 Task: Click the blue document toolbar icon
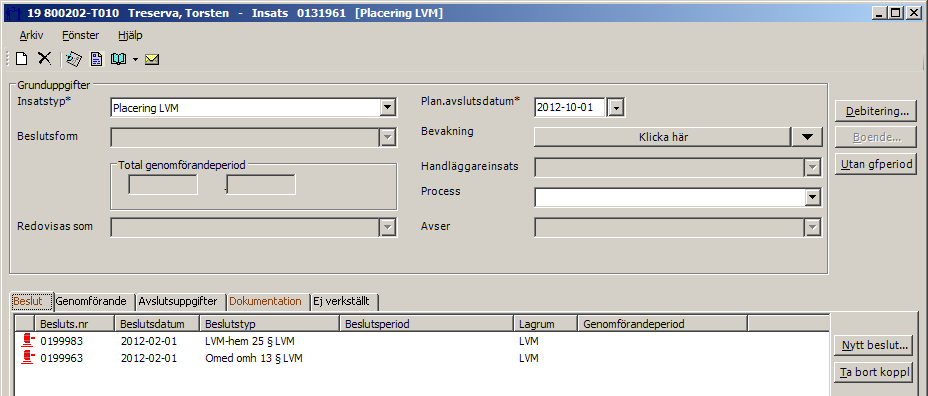click(96, 59)
